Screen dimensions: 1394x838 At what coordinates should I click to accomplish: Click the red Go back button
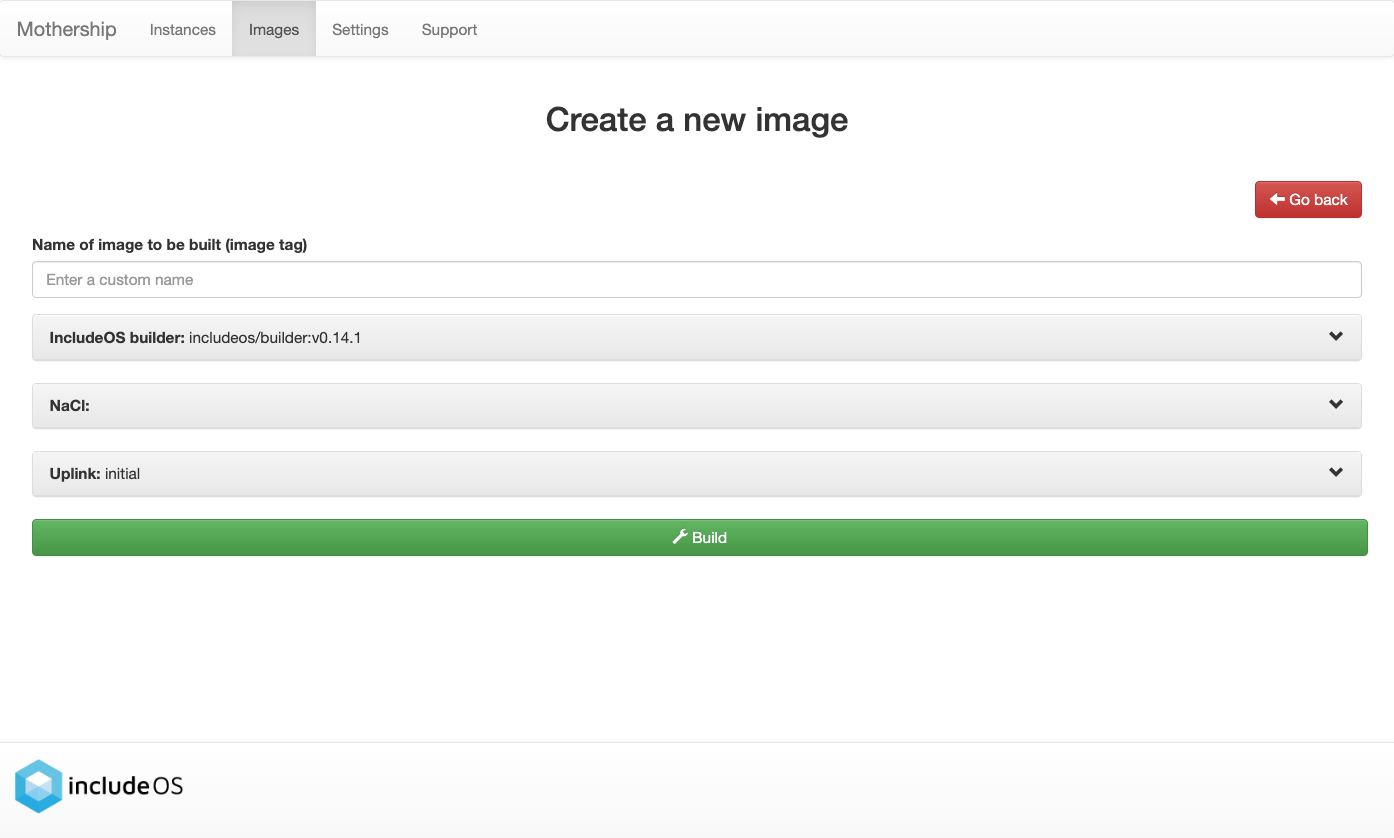[x=1308, y=199]
